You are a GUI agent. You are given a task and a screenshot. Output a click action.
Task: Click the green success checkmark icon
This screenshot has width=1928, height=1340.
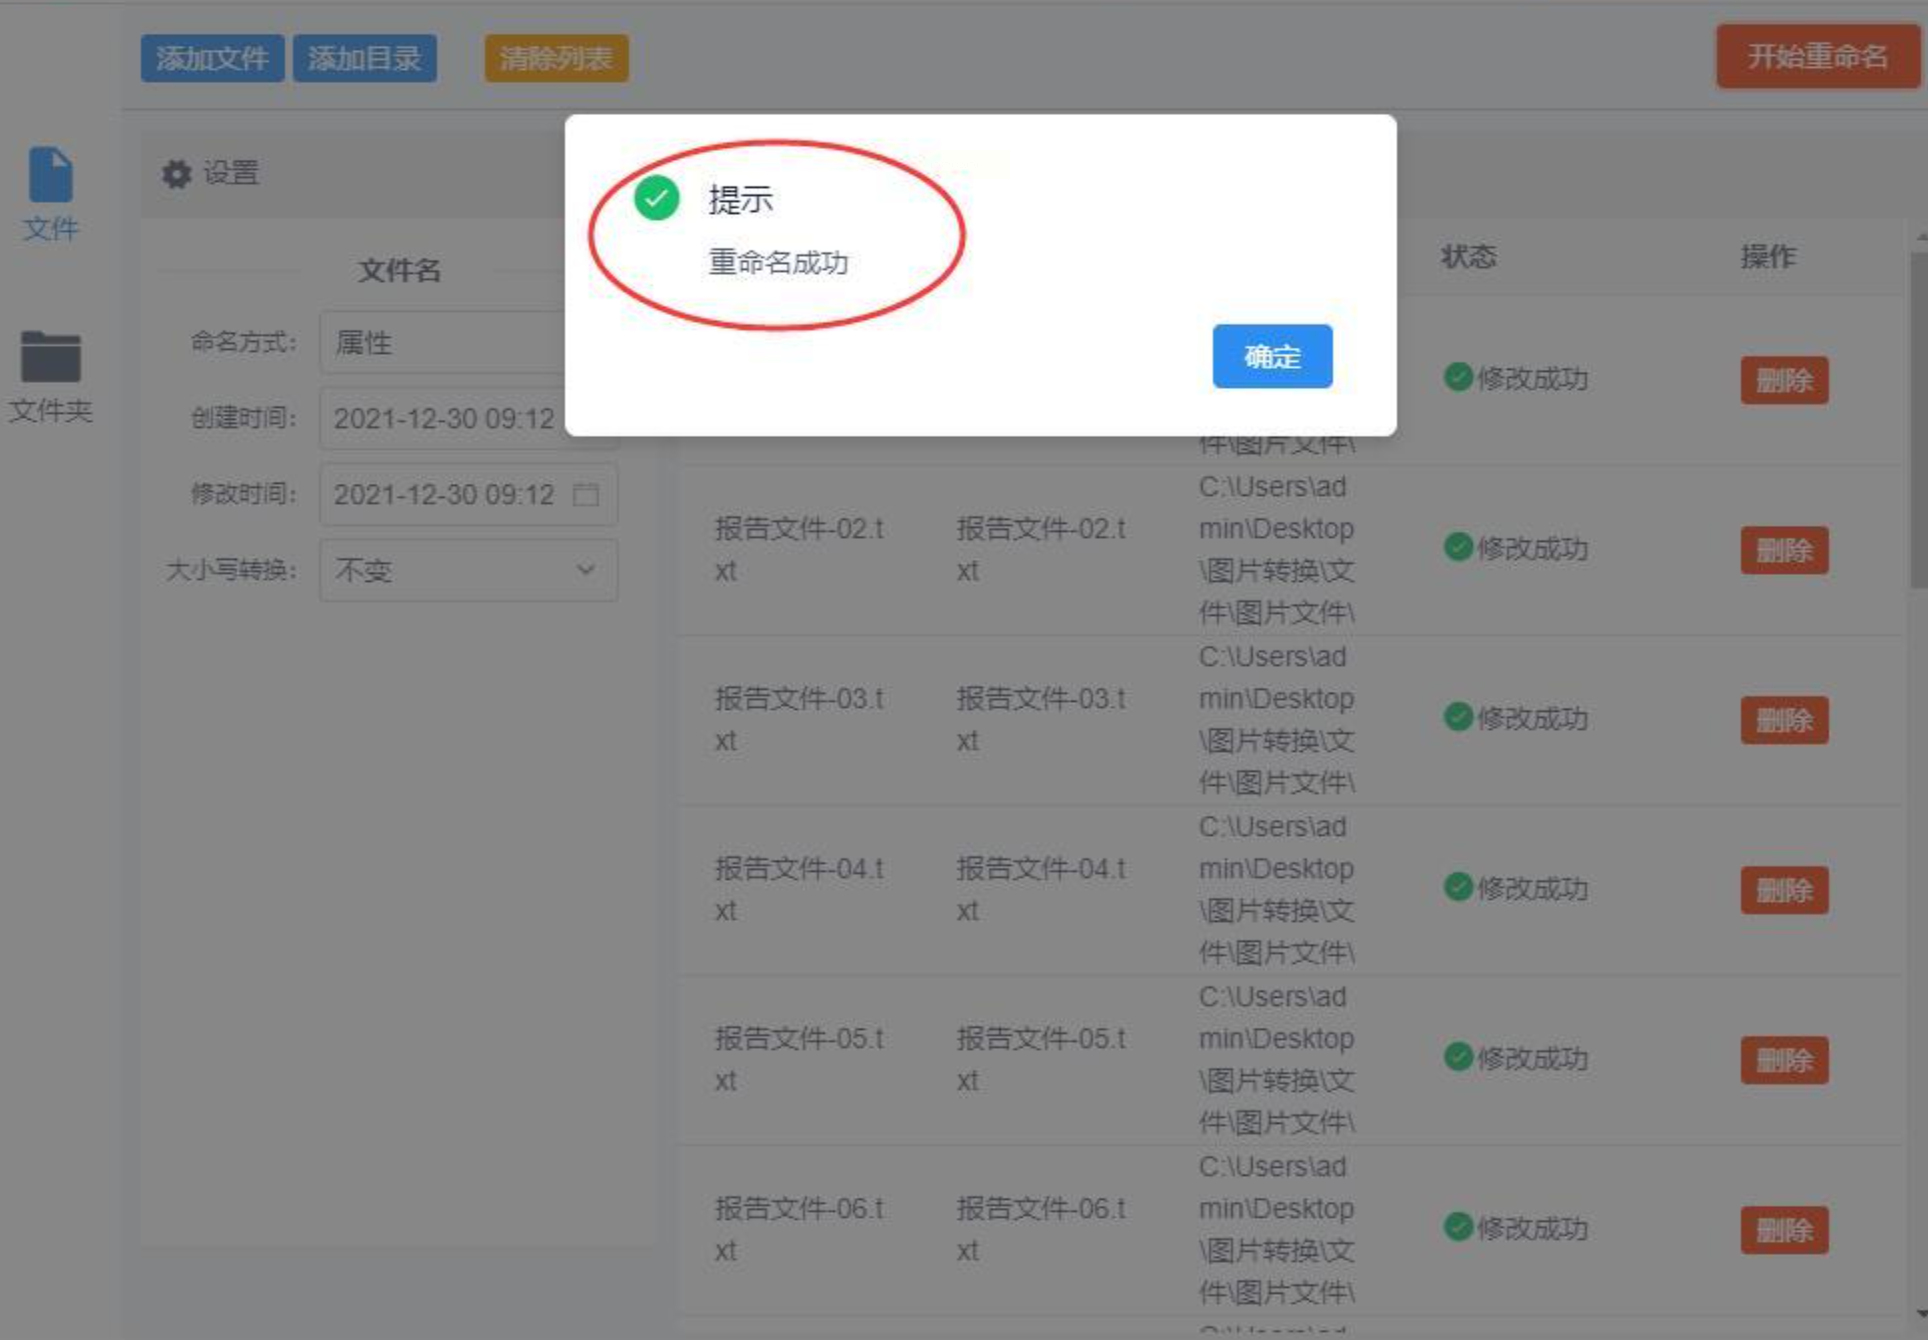pyautogui.click(x=656, y=198)
